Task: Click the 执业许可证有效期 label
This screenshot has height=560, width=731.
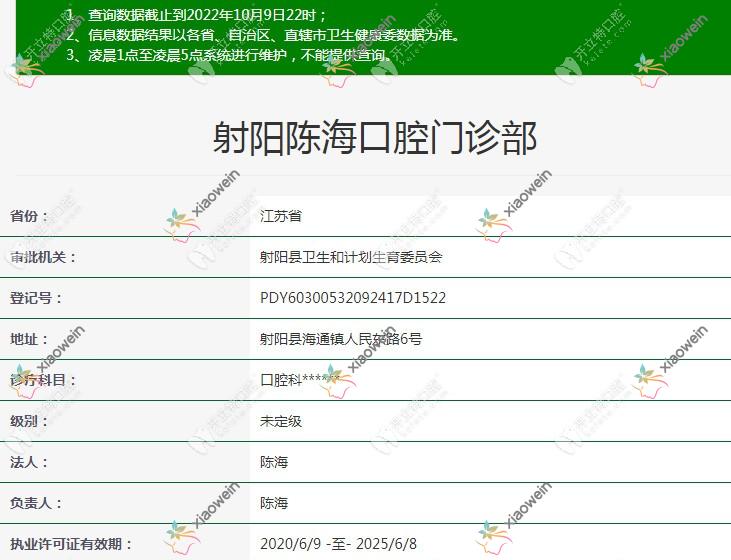Action: [x=71, y=544]
